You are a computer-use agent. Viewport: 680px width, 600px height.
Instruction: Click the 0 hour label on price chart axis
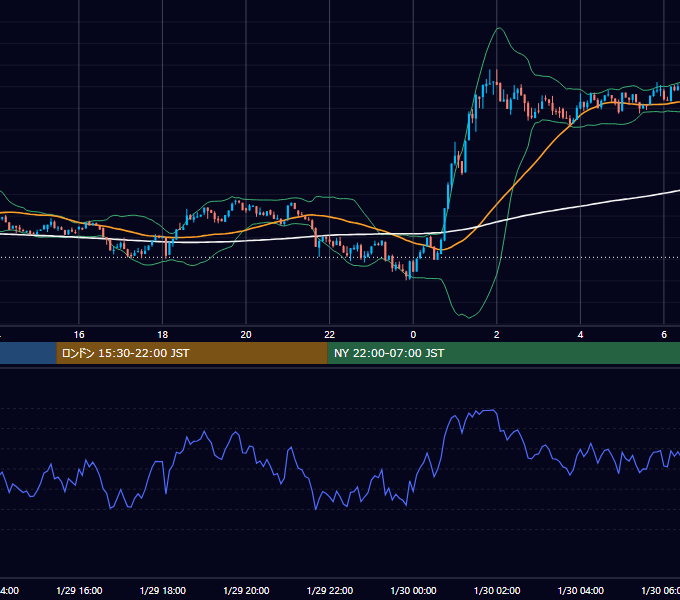click(413, 335)
